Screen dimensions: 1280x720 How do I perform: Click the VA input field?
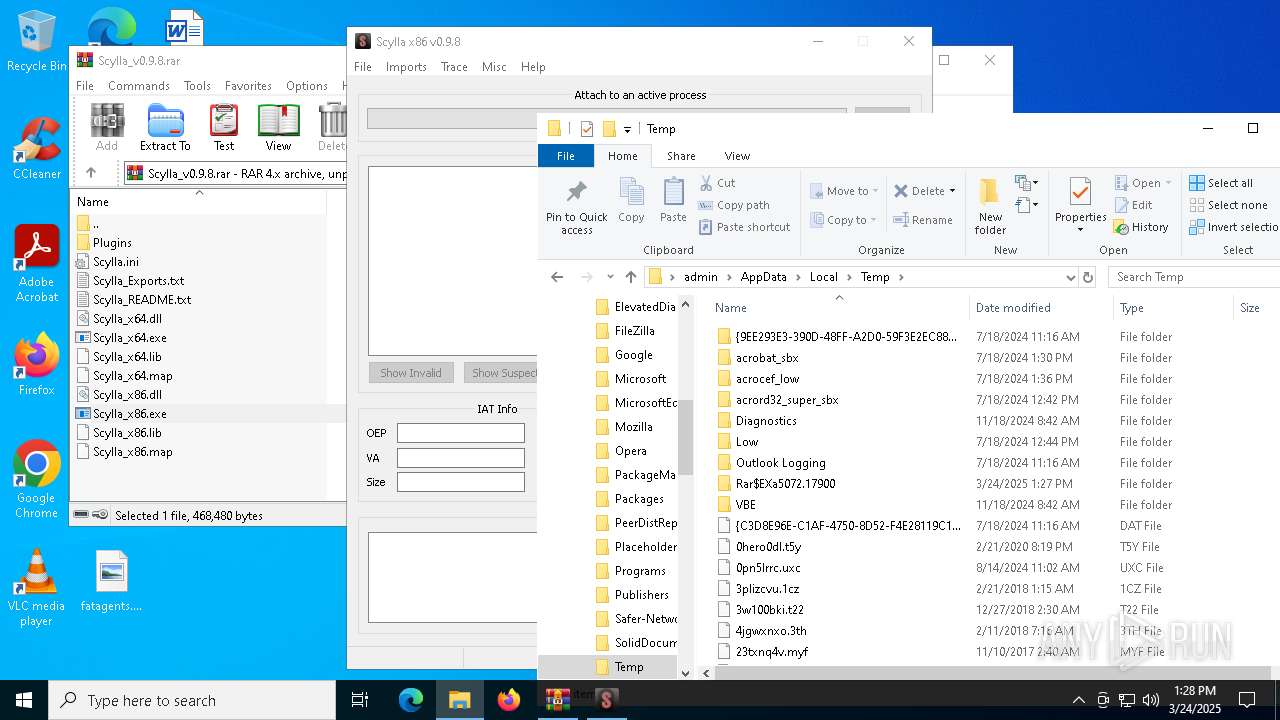461,457
